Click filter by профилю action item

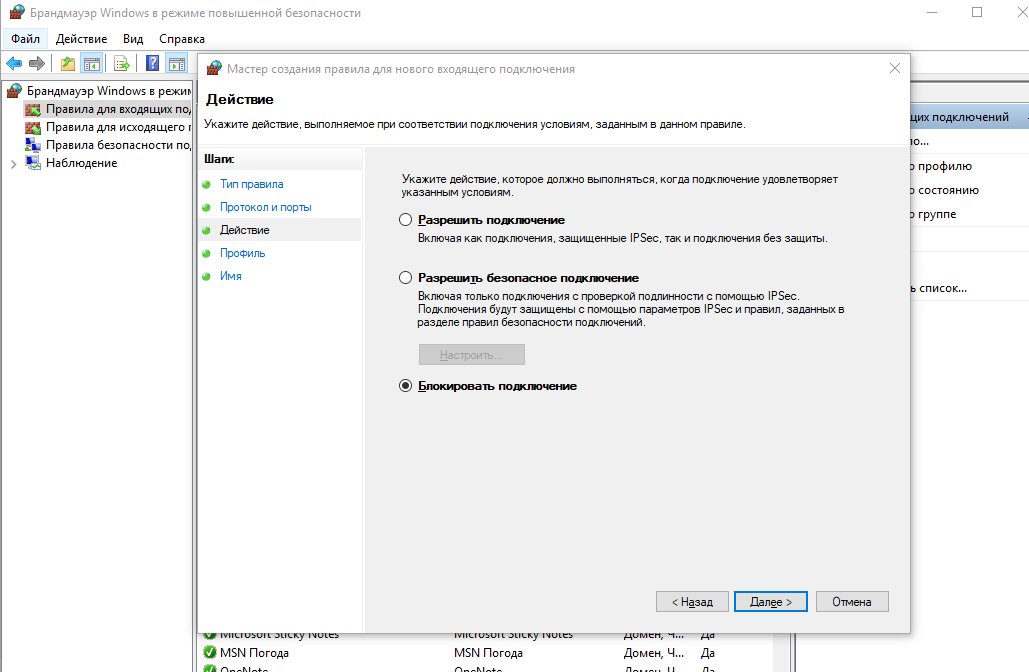940,166
